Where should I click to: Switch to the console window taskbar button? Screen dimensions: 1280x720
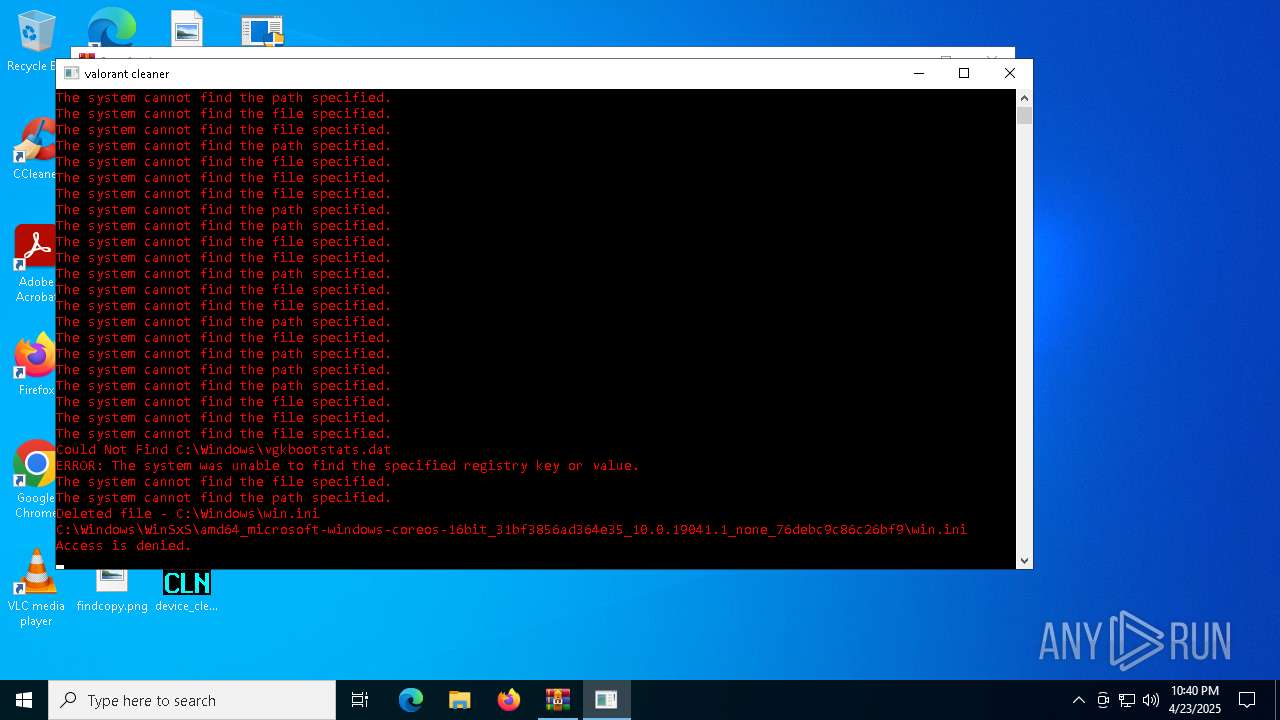[606, 700]
